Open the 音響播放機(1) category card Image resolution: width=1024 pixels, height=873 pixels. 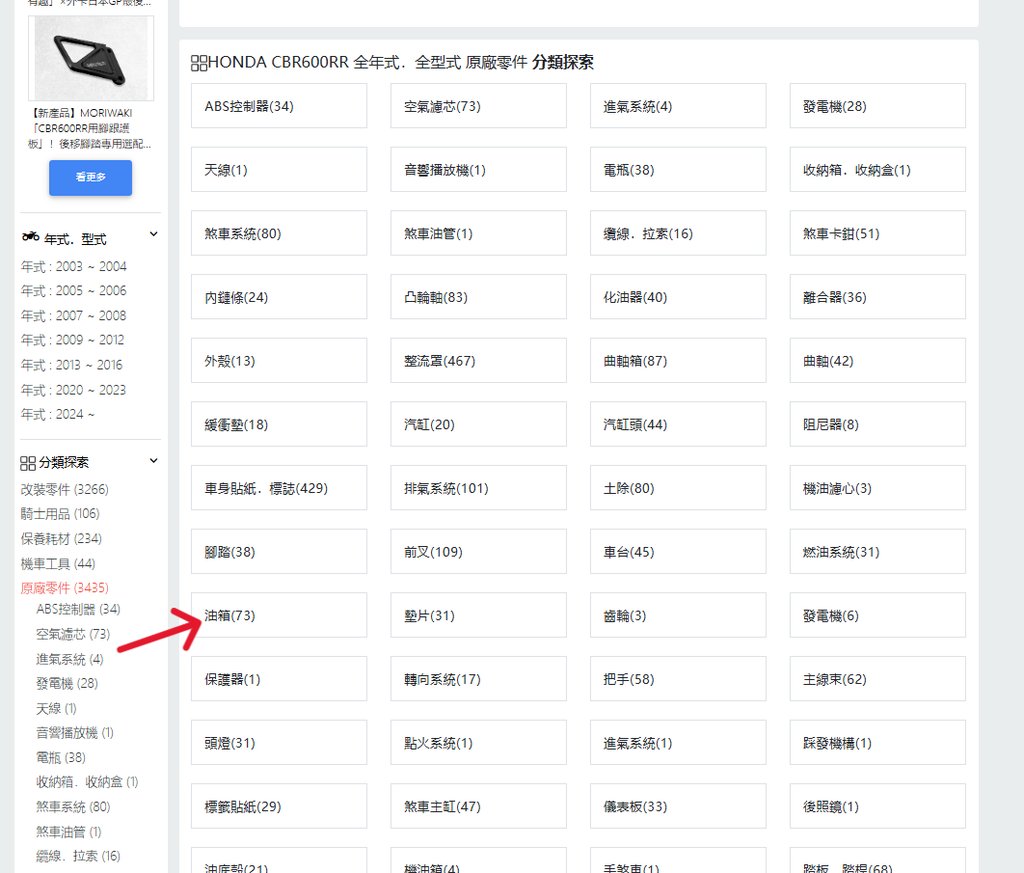pos(478,170)
